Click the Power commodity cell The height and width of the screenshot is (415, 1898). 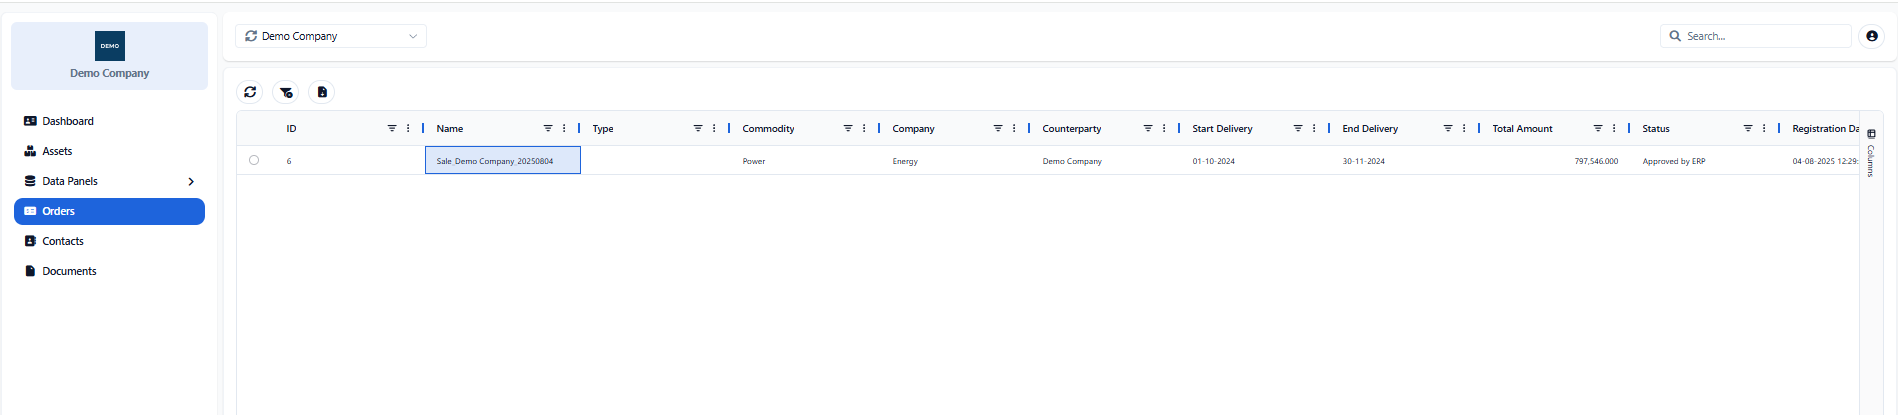(x=804, y=160)
